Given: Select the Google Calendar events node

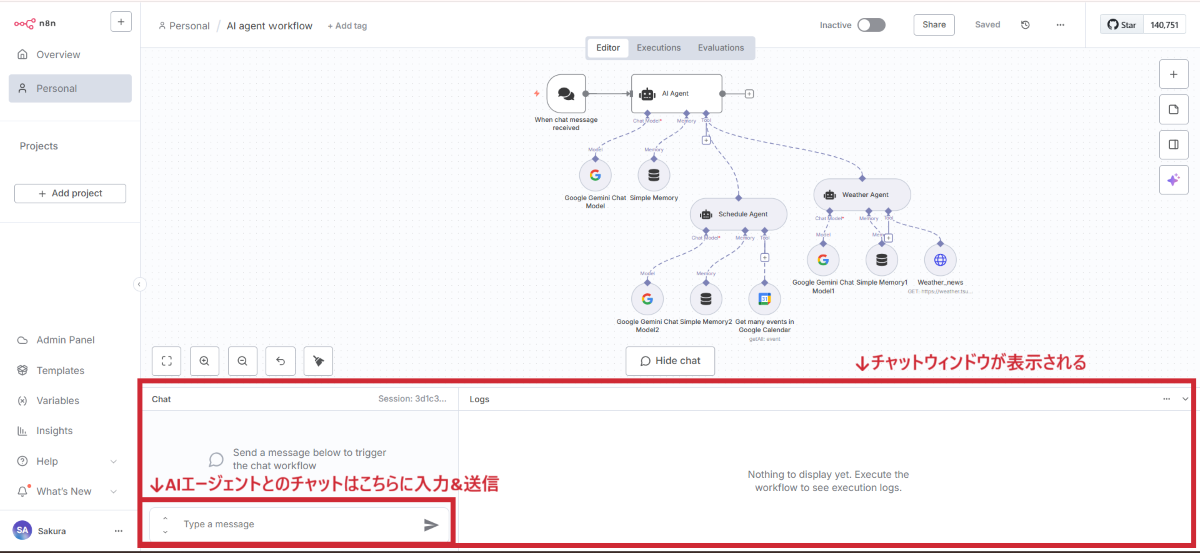Looking at the screenshot, I should [x=764, y=298].
